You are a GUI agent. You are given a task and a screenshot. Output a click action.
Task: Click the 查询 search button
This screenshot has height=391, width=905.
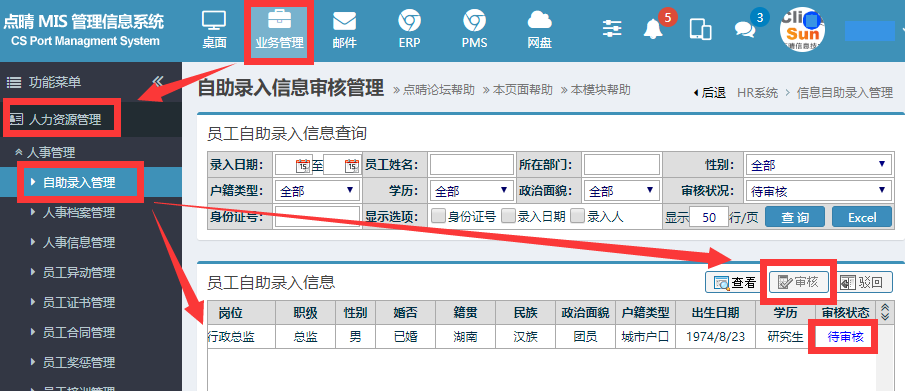(795, 217)
